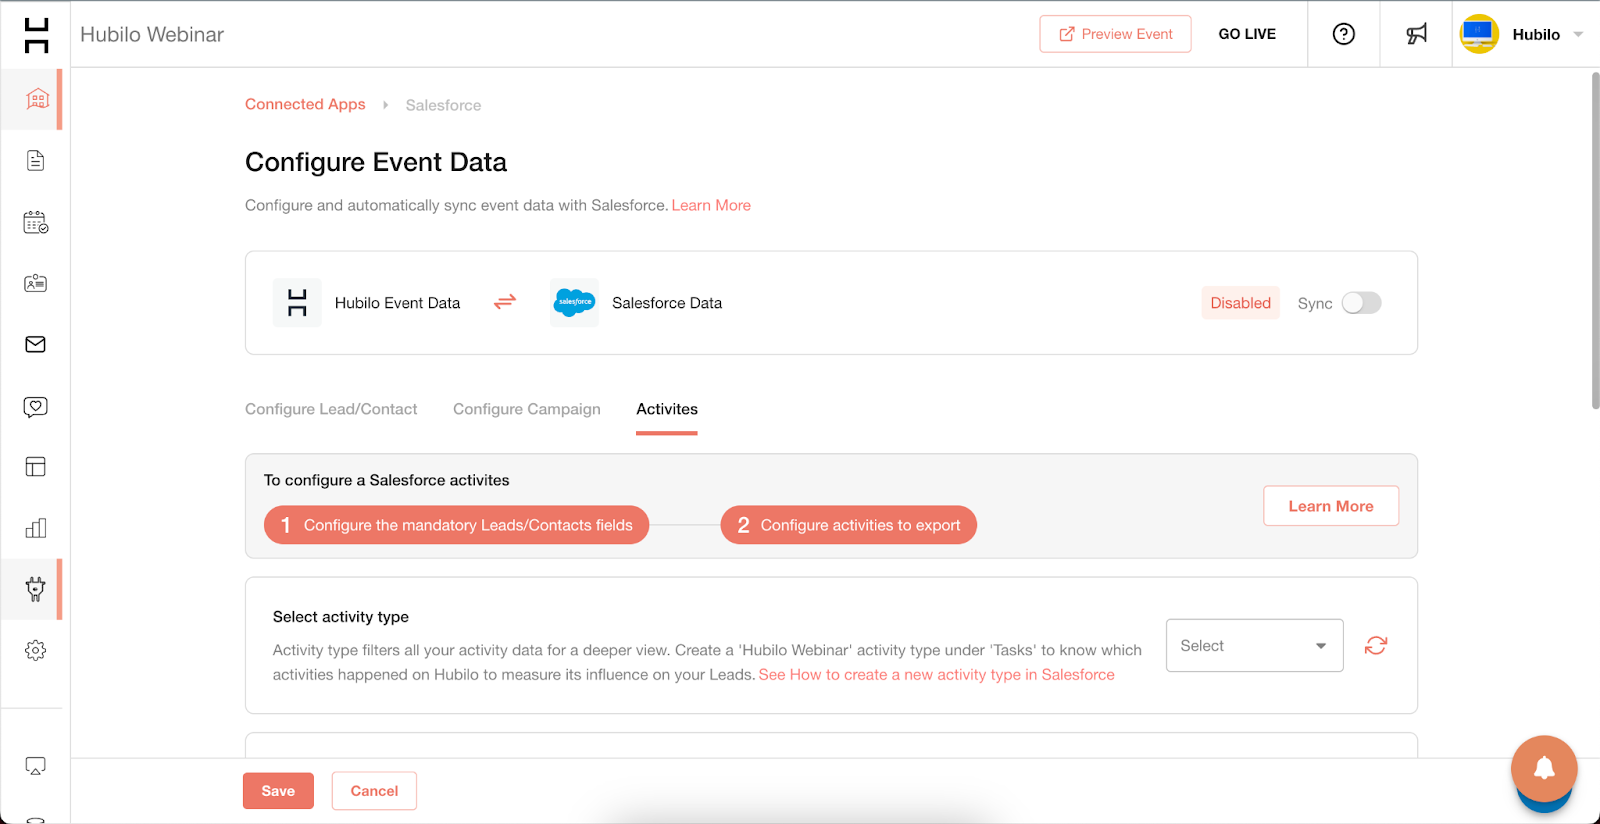Open the plug integrations icon in sidebar
The width and height of the screenshot is (1600, 824).
click(x=36, y=589)
